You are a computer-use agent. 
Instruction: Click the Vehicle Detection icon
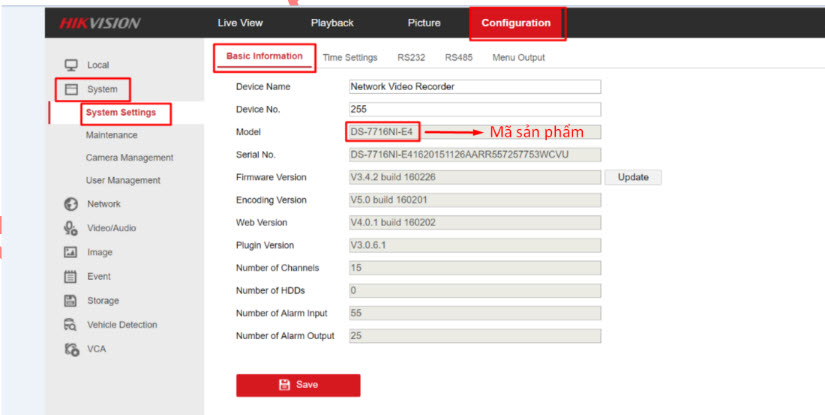tap(71, 325)
